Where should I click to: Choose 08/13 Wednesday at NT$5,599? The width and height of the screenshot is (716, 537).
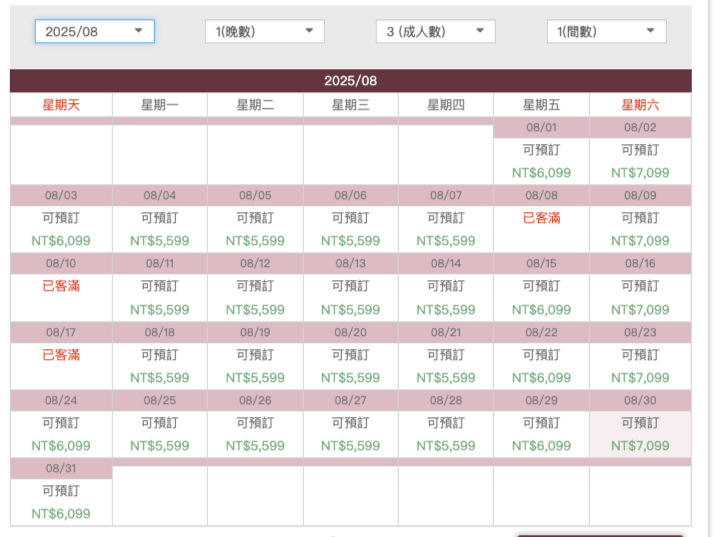(350, 297)
